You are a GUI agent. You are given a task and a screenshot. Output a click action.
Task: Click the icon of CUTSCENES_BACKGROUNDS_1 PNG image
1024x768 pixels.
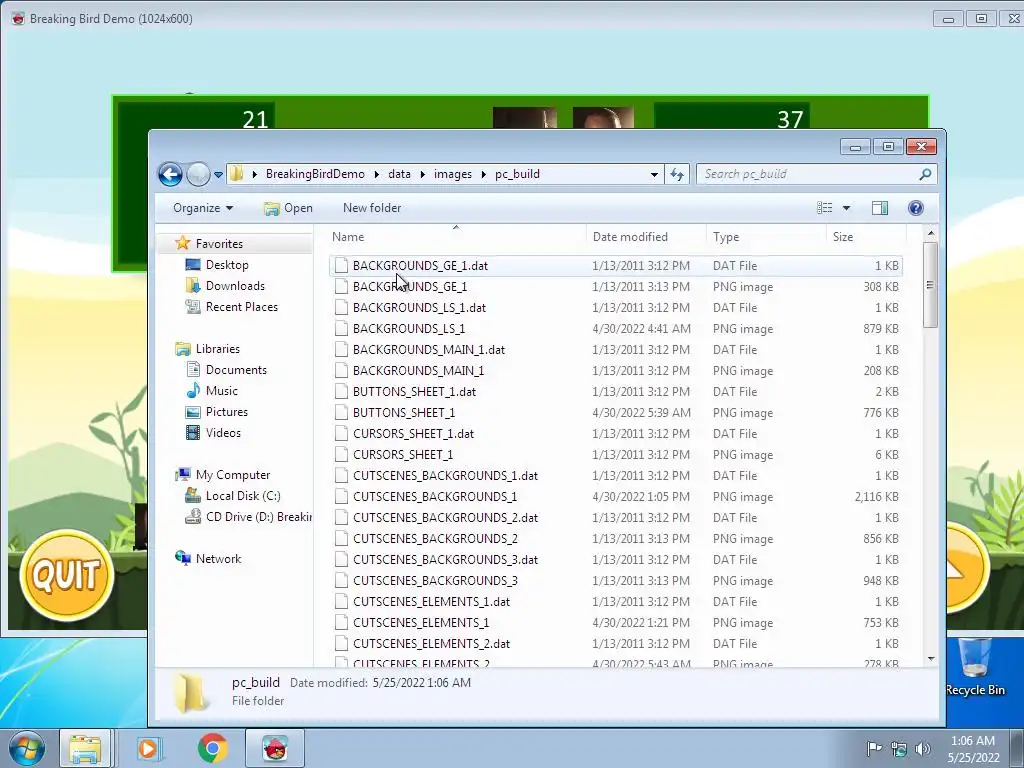342,496
